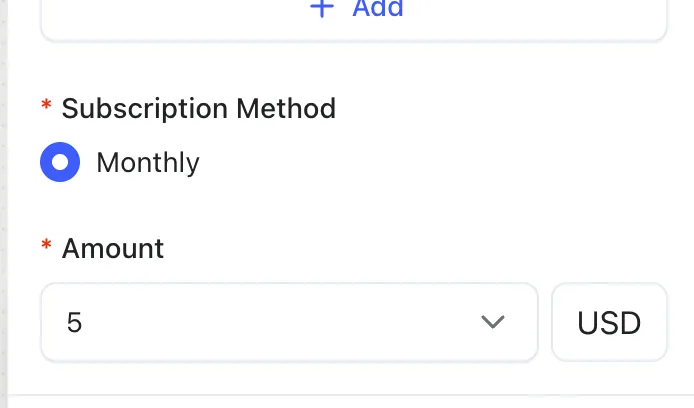Screen dimensions: 694x408
Task: Click the blue dot of the Monthly radio
Action: coord(60,162)
